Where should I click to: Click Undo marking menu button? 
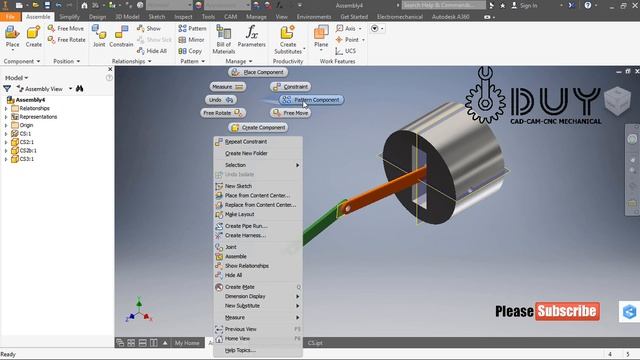(221, 100)
